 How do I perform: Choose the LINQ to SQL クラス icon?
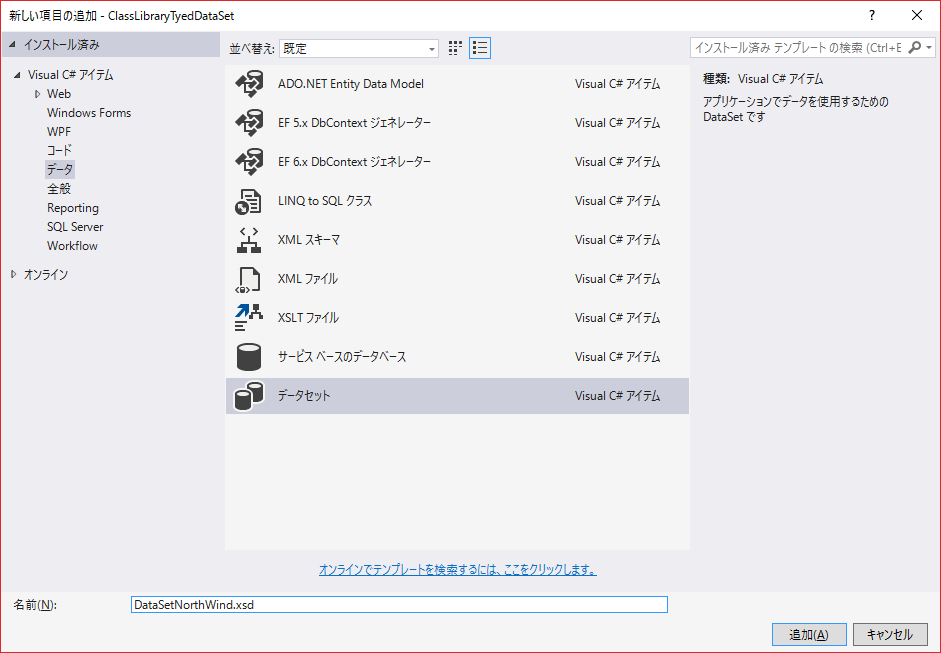[248, 201]
